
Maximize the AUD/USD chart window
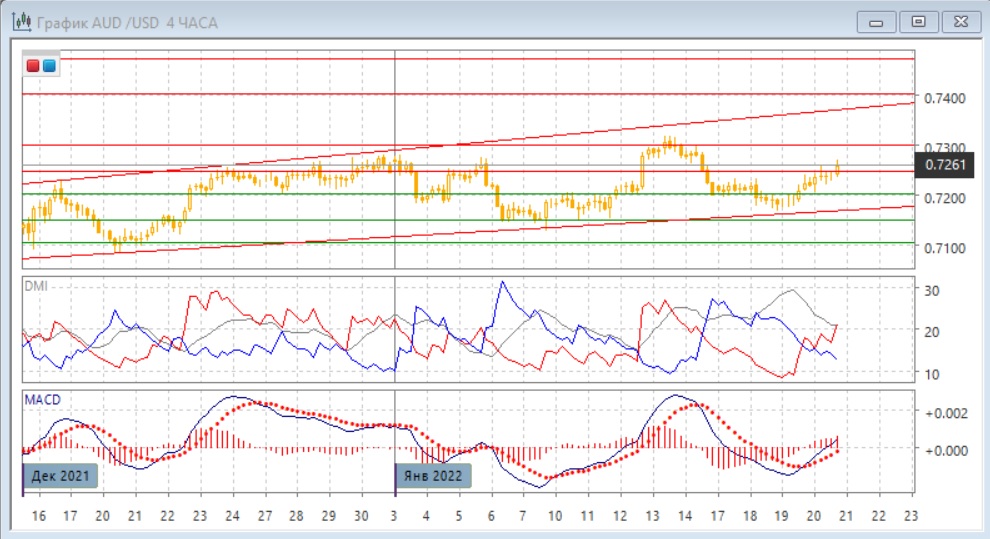pyautogui.click(x=918, y=21)
